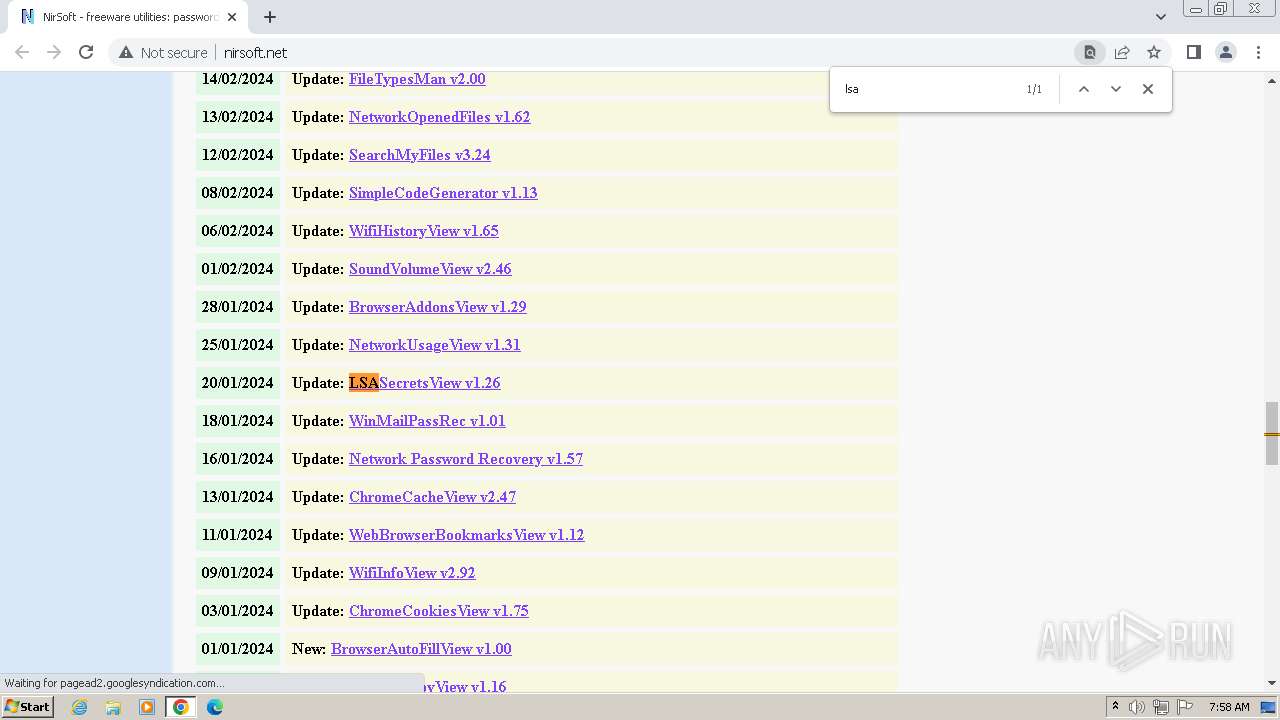Screen dimensions: 1280x720
Task: Click the date 14/02/2024 cell
Action: (x=238, y=82)
